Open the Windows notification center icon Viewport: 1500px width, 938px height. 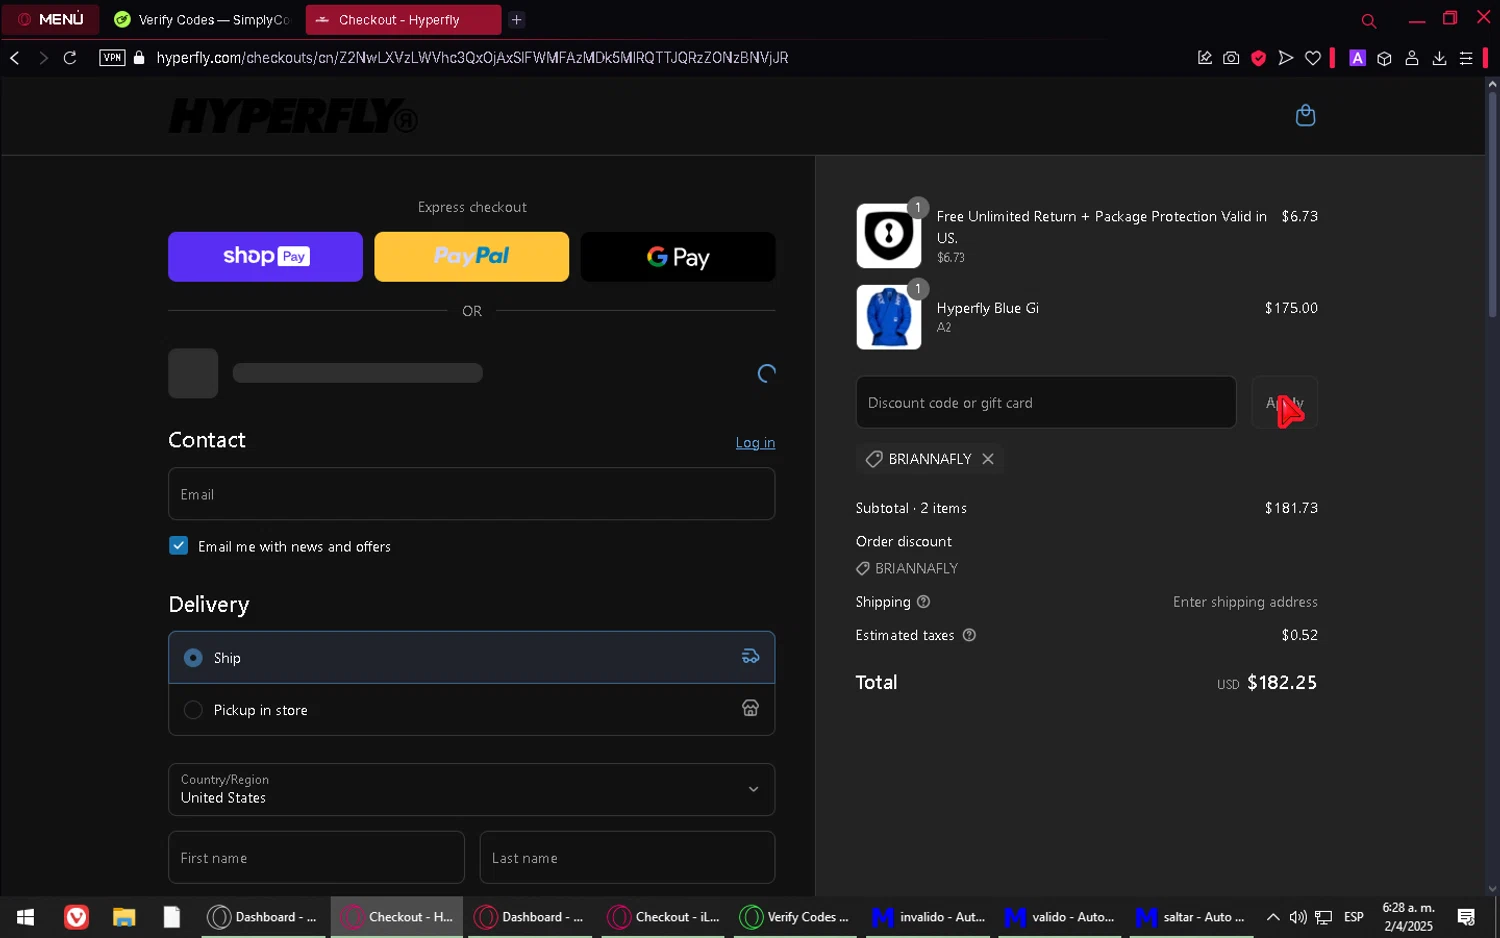(x=1466, y=917)
